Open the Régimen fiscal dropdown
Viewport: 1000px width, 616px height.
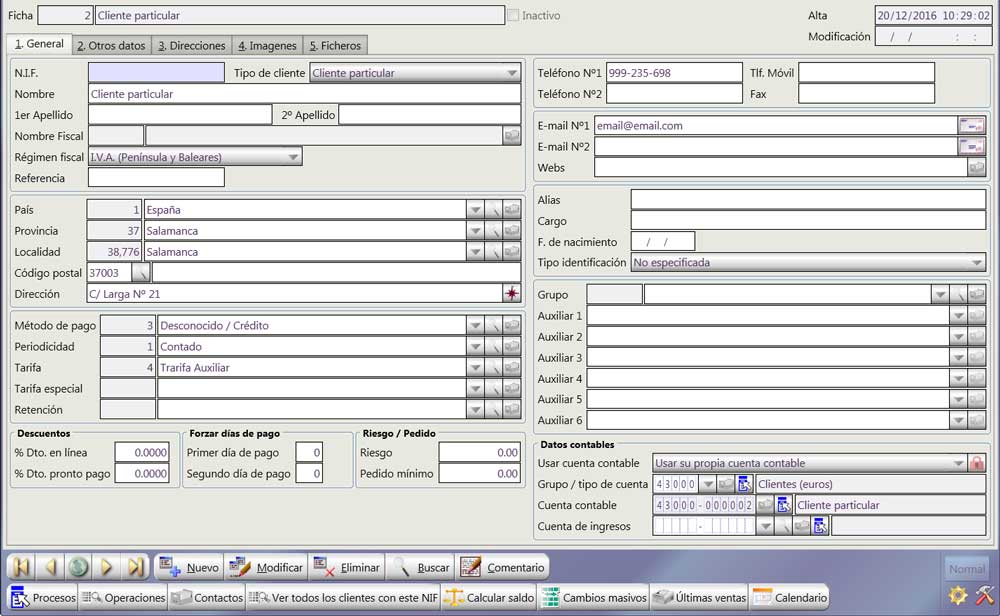coord(293,157)
